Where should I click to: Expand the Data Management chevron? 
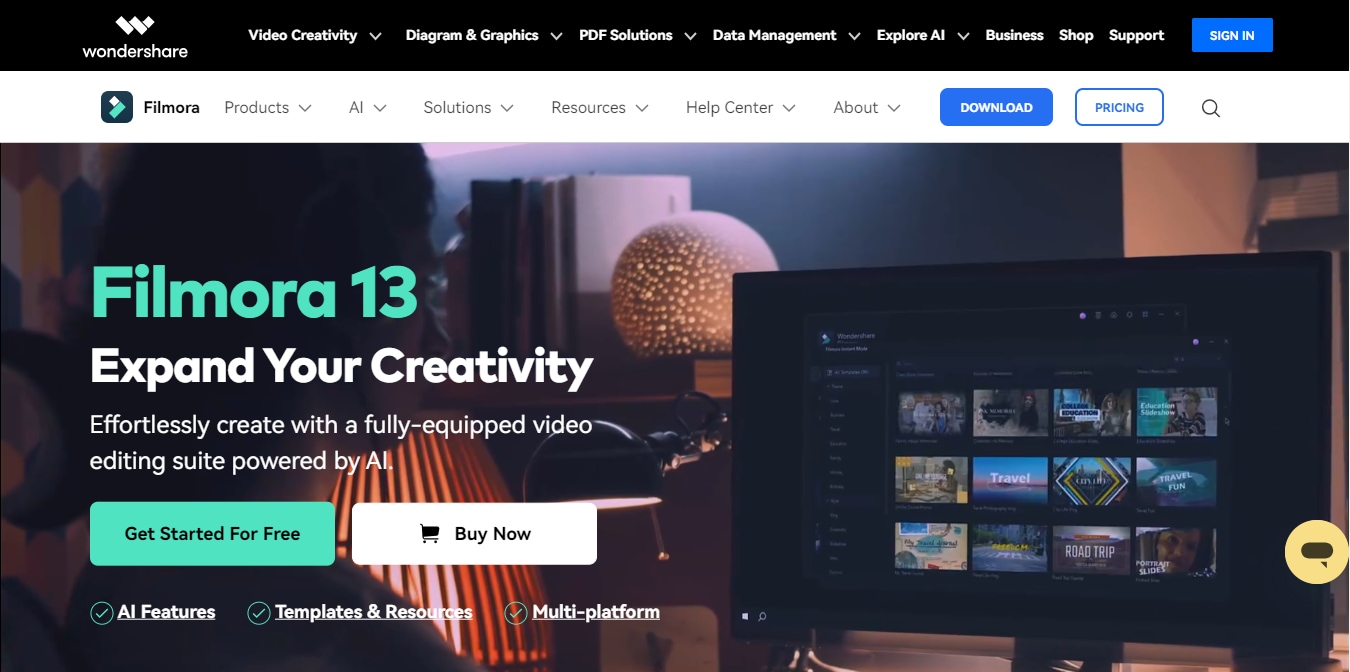click(x=854, y=36)
